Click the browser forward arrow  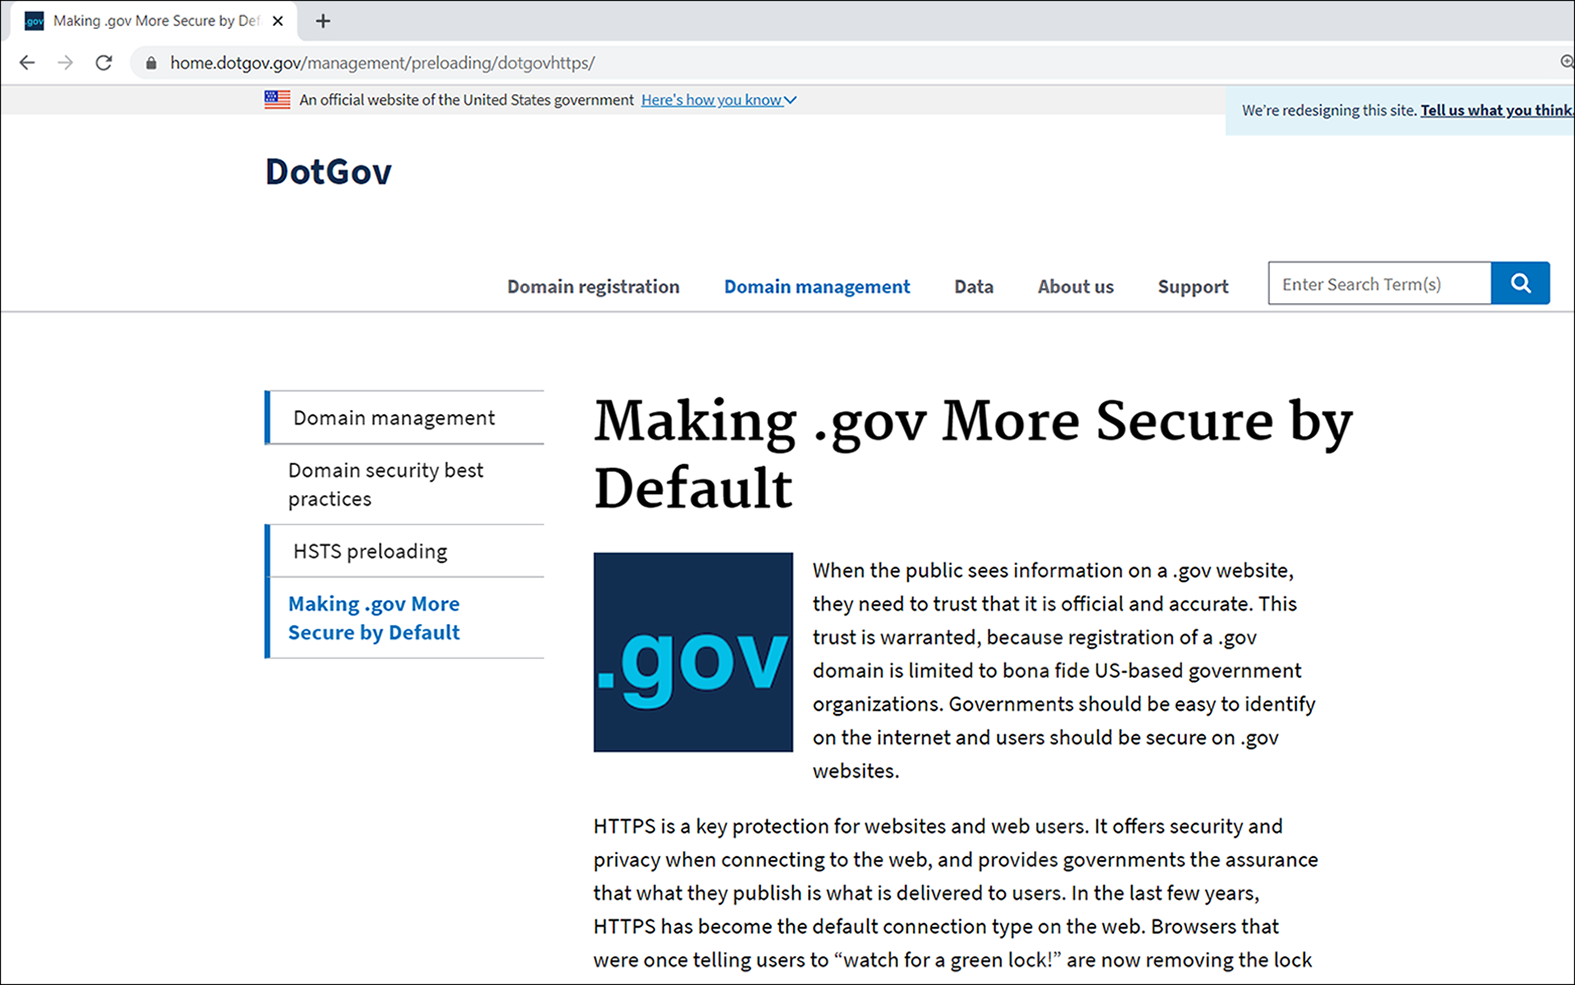65,63
